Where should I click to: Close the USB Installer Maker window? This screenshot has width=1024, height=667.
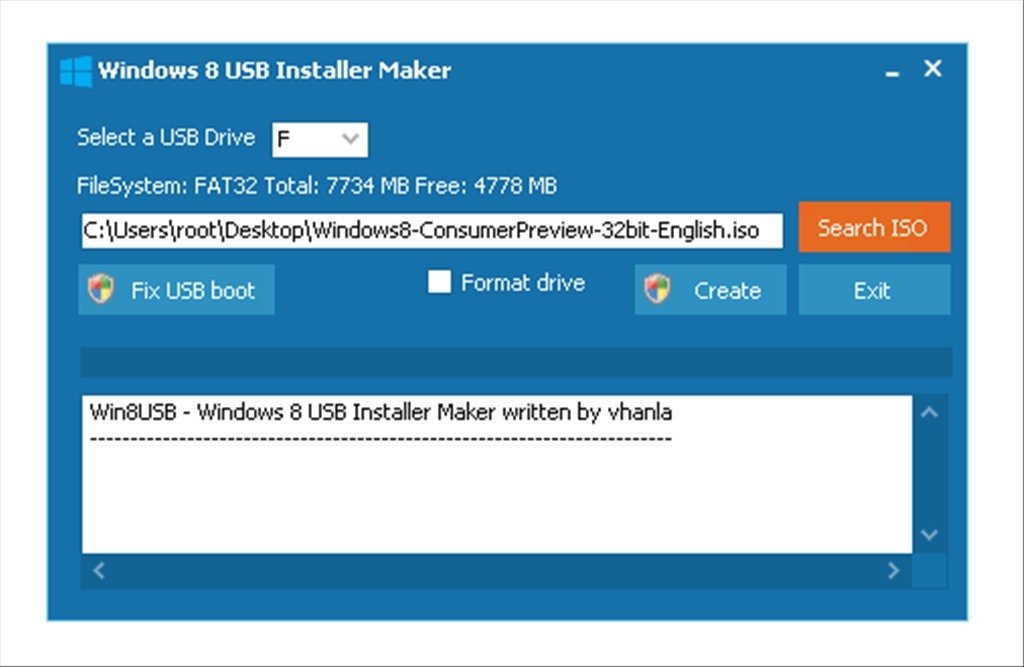coord(933,68)
